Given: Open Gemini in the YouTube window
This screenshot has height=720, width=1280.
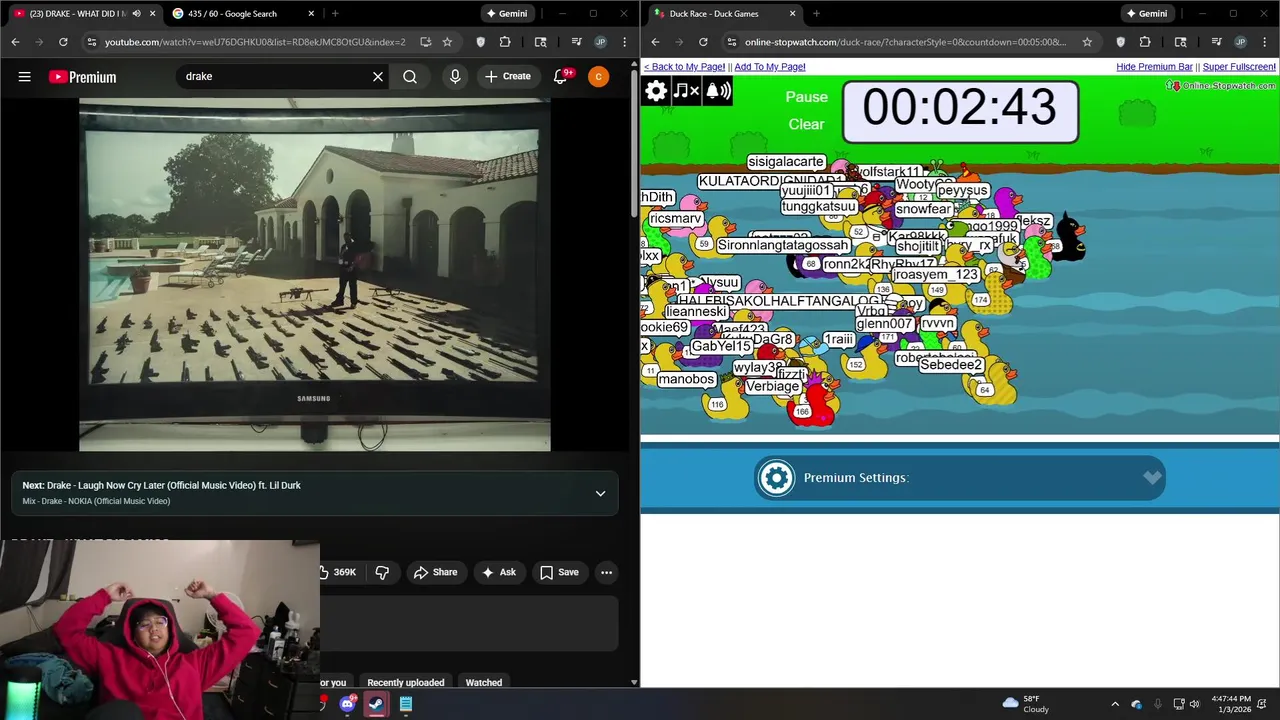Looking at the screenshot, I should [x=506, y=13].
